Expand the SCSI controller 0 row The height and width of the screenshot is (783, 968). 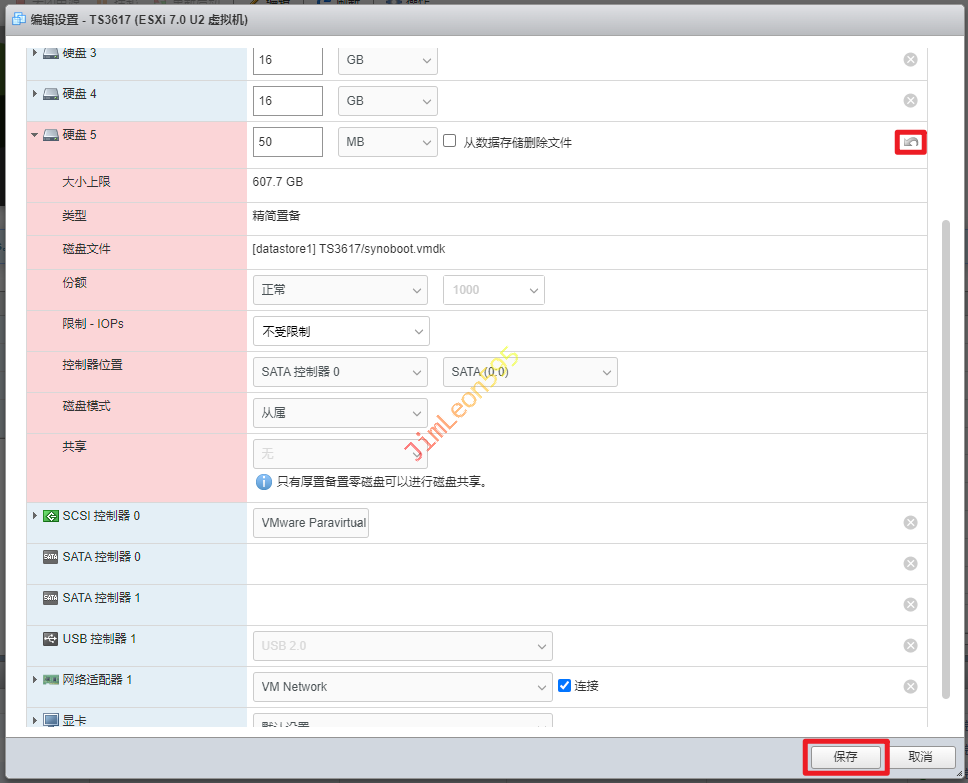[34, 516]
